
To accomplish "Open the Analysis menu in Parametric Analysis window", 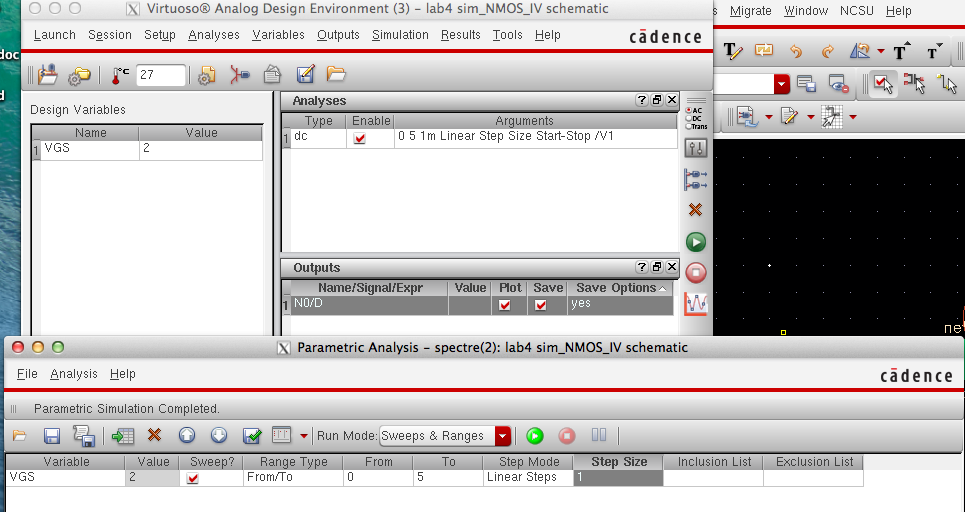I will pyautogui.click(x=74, y=374).
